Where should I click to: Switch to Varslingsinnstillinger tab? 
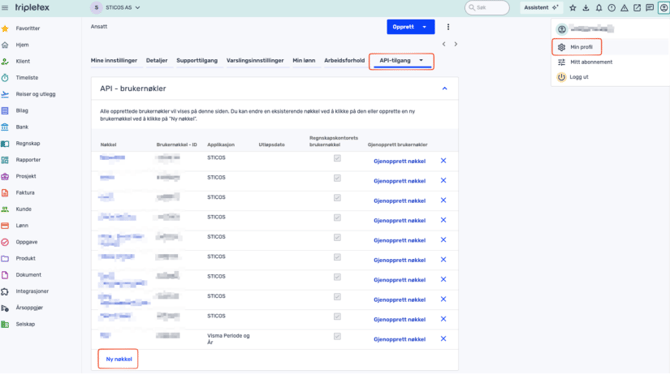pyautogui.click(x=255, y=61)
